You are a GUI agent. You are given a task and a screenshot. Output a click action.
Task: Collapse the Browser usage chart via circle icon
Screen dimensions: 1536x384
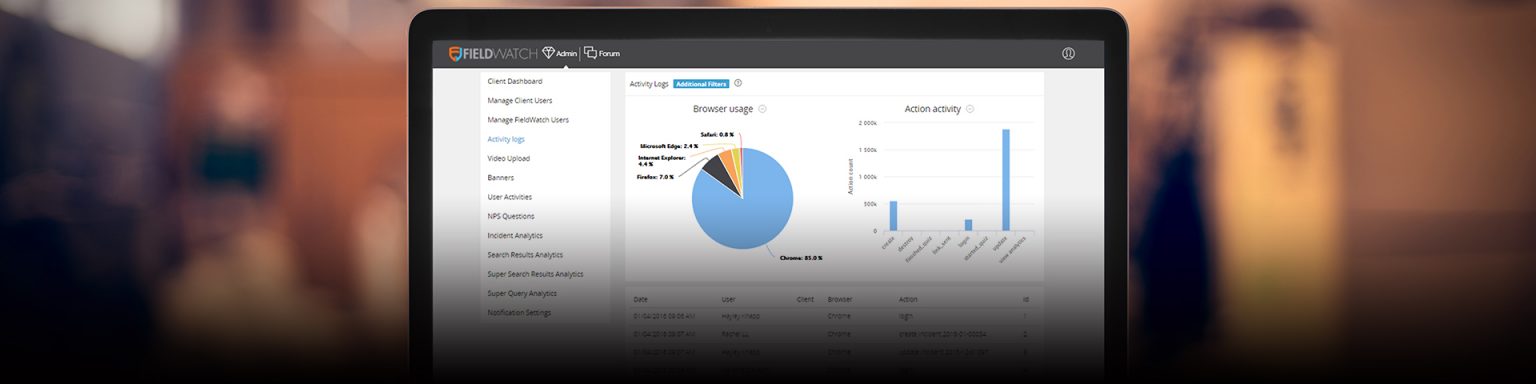point(762,109)
